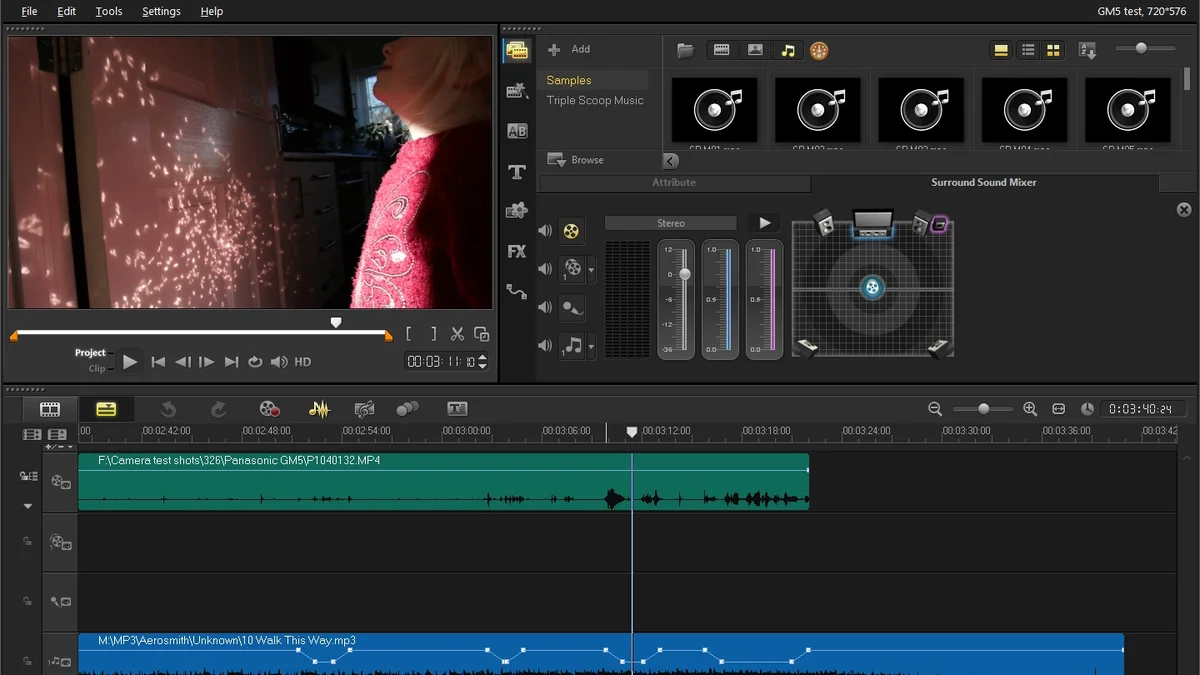
Task: Open the Graphic library icon
Action: click(x=517, y=211)
